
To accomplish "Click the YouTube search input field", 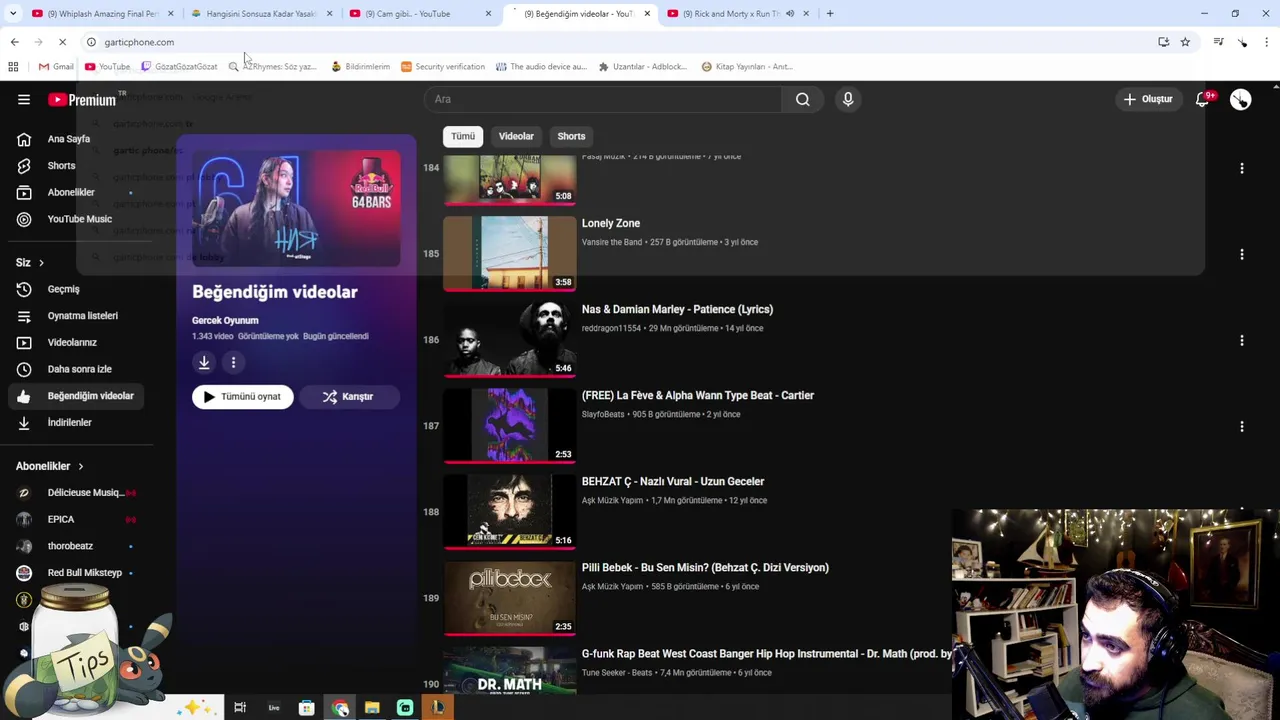I will click(x=603, y=99).
